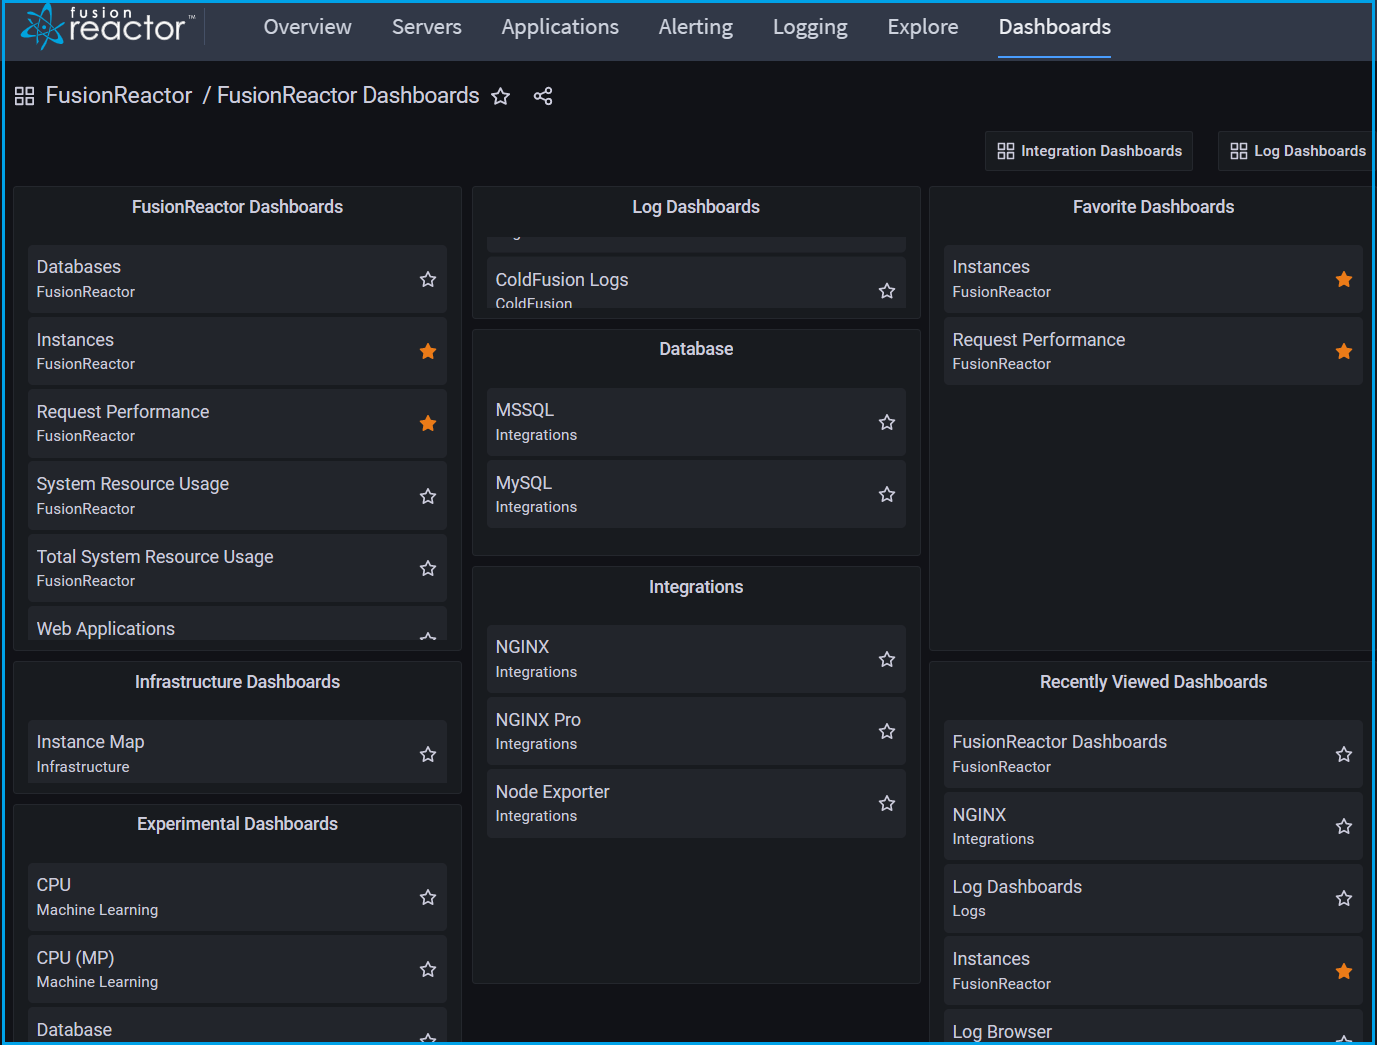The height and width of the screenshot is (1045, 1377).
Task: Click the Infrastructure Dashboards panel title
Action: 237,682
